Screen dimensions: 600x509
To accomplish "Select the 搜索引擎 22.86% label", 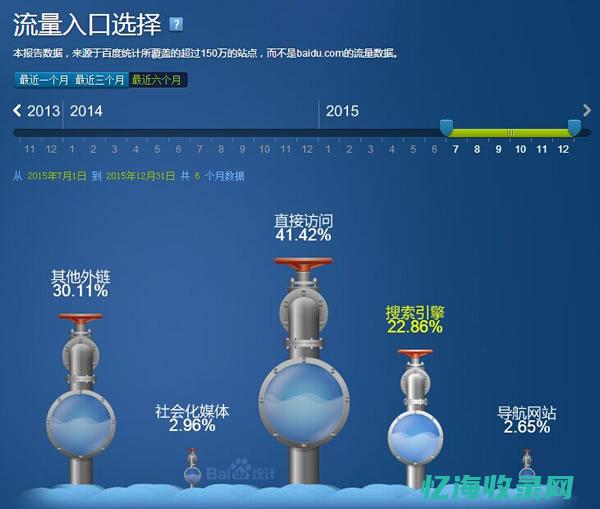I will click(415, 320).
